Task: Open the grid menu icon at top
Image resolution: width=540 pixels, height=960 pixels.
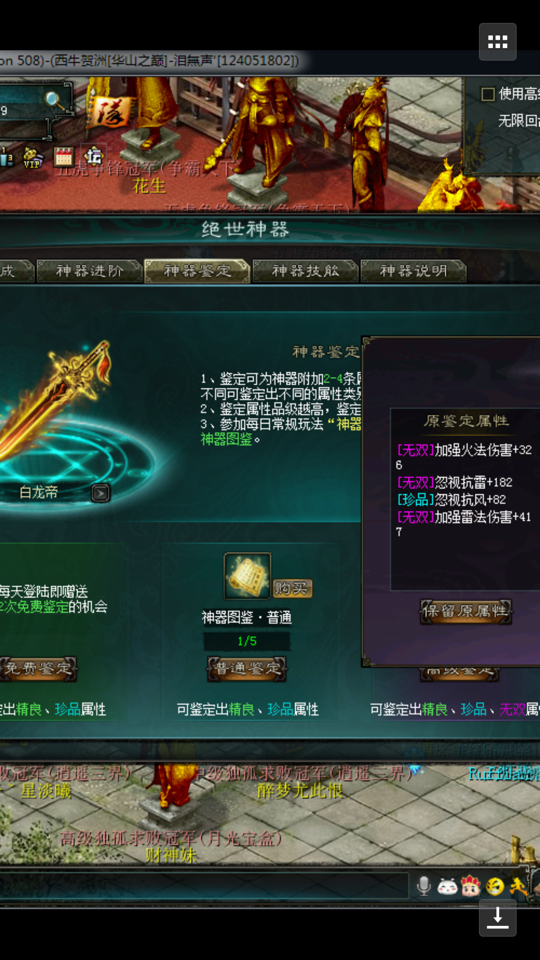Action: 498,42
